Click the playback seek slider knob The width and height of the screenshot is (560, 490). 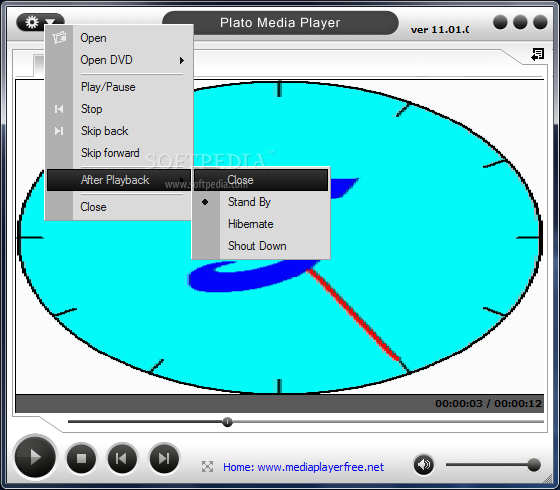(227, 422)
